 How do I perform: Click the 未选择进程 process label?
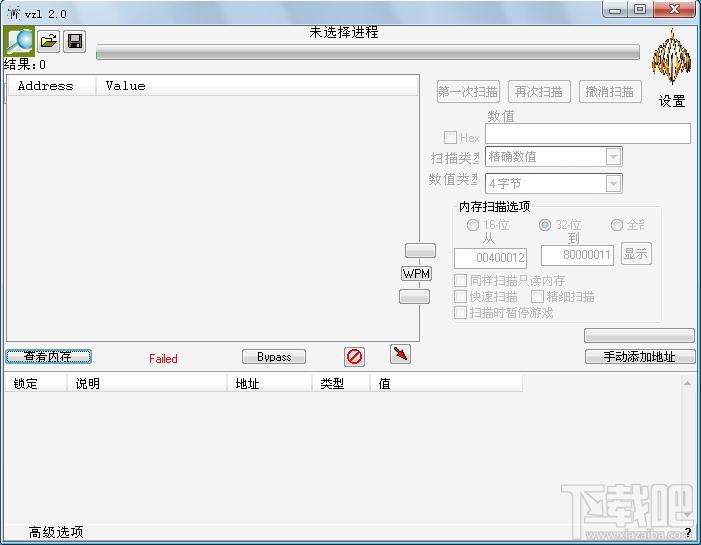click(x=344, y=32)
